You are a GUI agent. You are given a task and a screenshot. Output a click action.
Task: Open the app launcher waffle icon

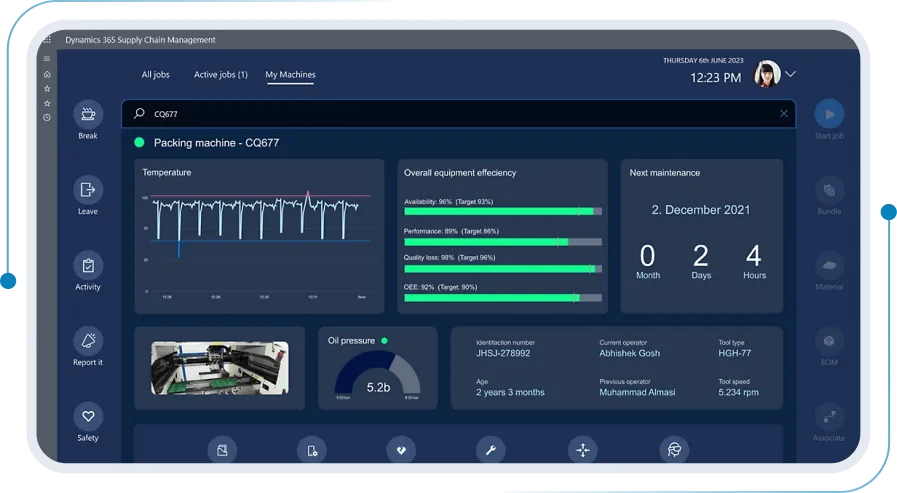coord(47,39)
